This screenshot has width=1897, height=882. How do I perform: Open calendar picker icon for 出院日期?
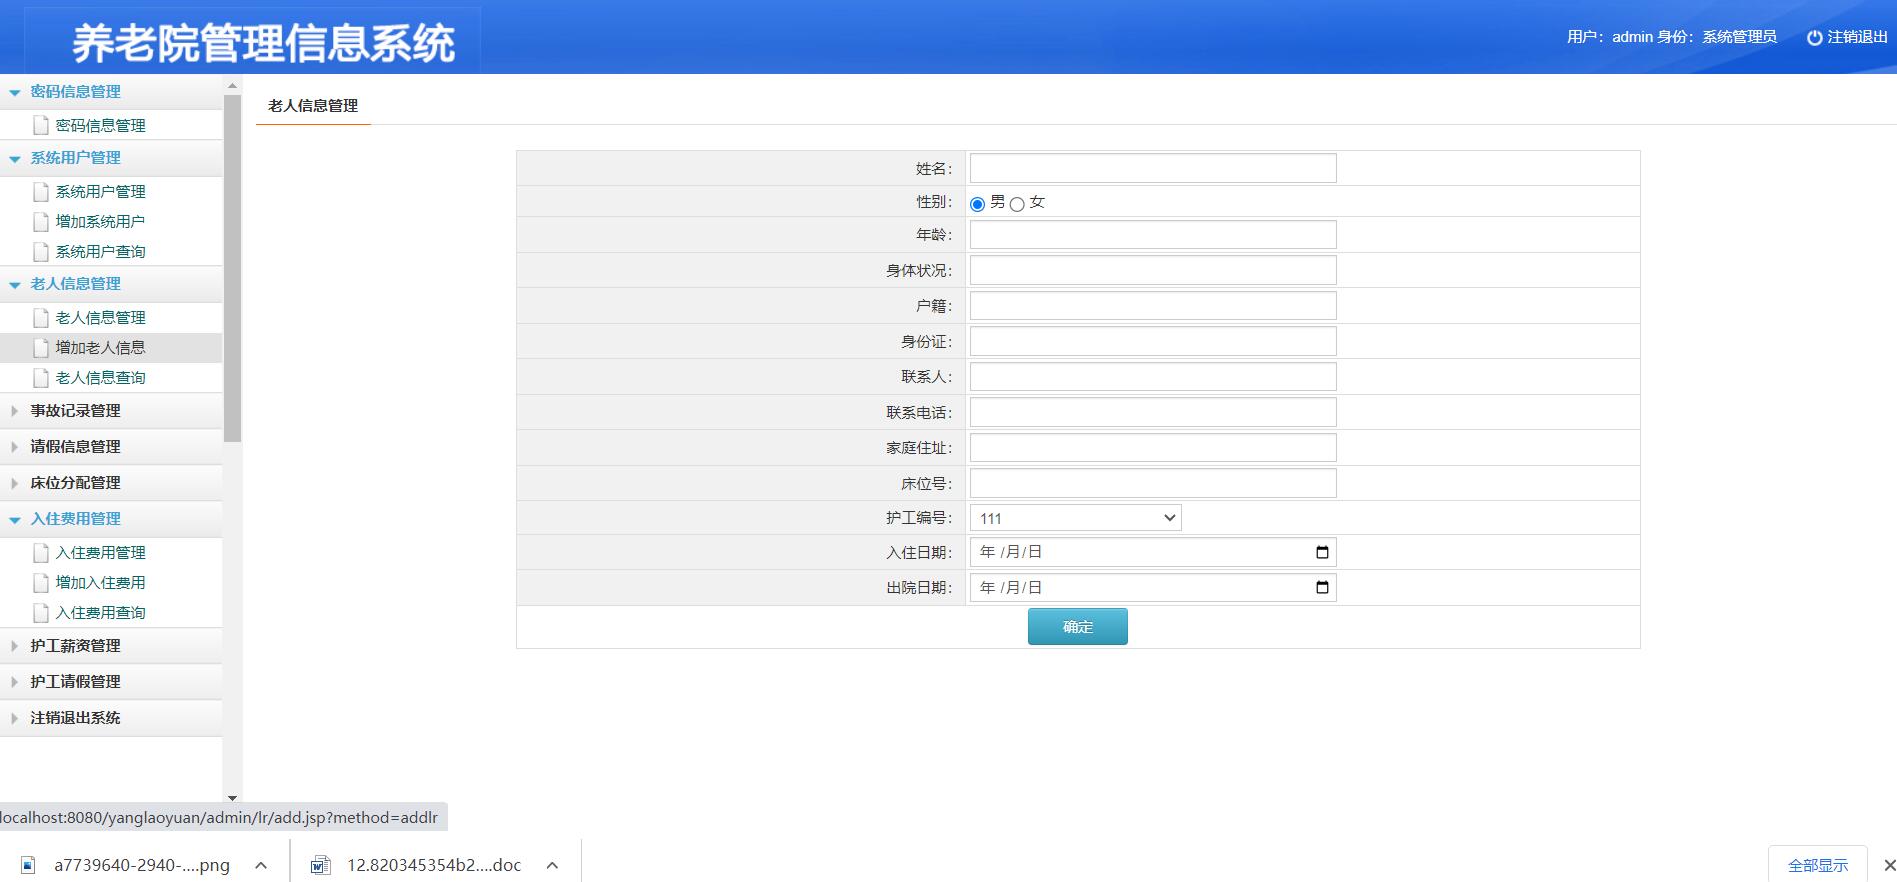pos(1322,587)
